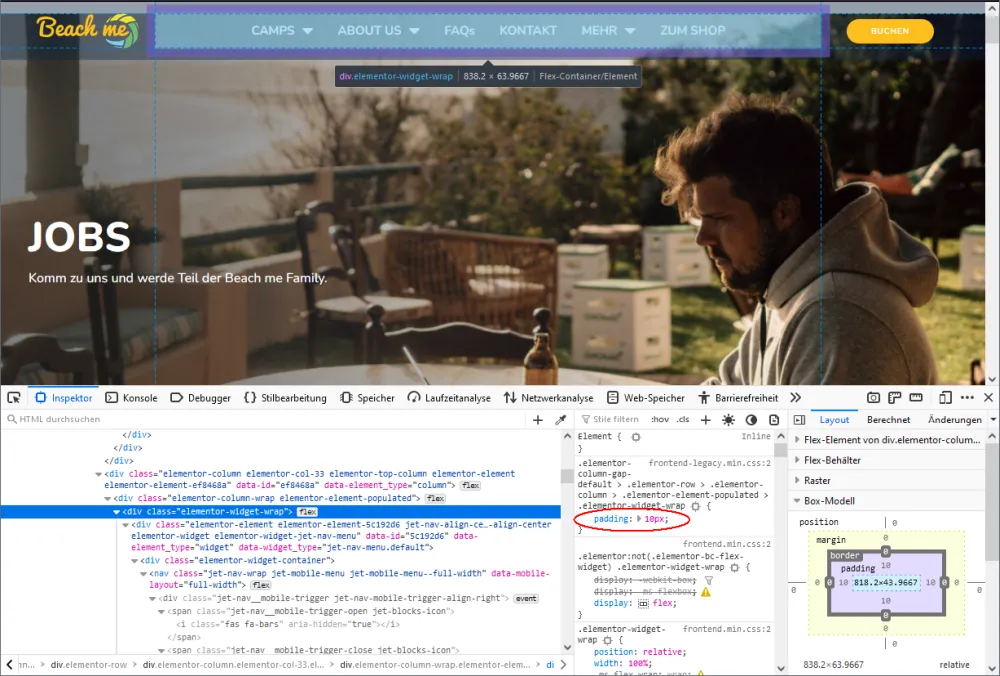Close the developer tools

click(x=989, y=398)
